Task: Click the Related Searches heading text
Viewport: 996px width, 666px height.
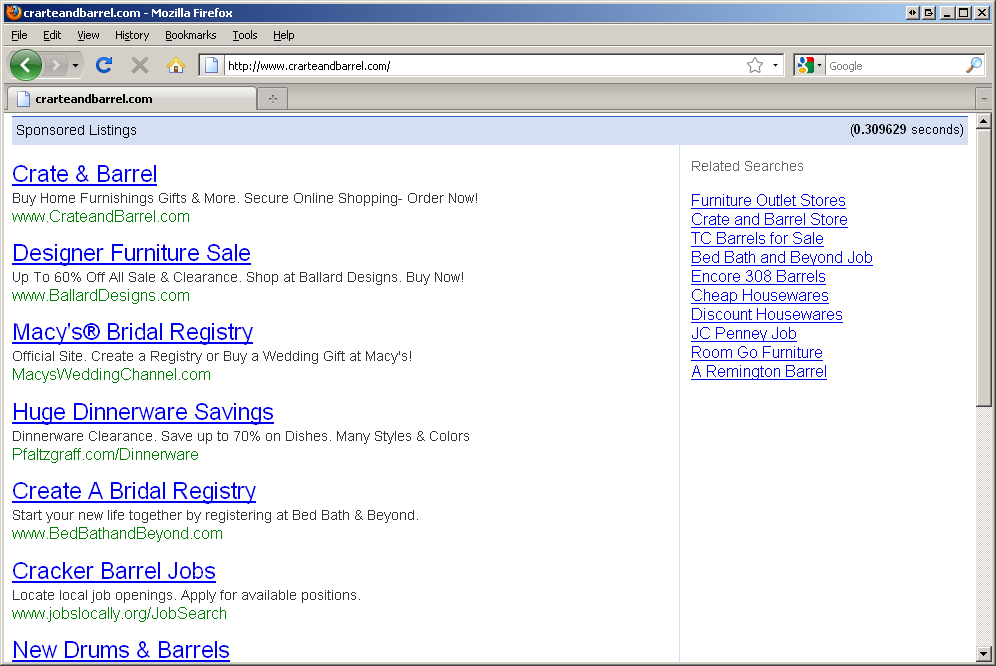Action: point(747,166)
